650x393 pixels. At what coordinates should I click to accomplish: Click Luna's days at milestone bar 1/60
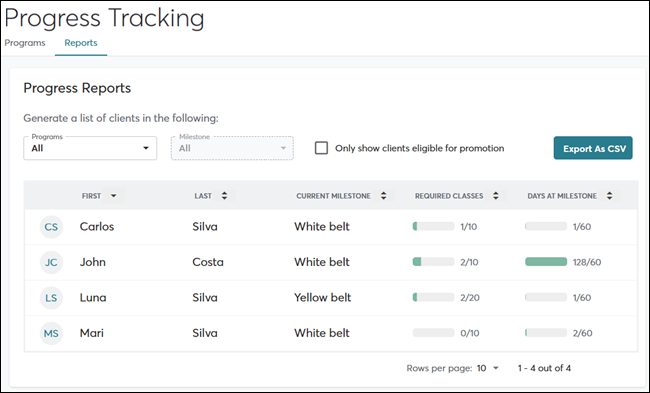pyautogui.click(x=546, y=297)
